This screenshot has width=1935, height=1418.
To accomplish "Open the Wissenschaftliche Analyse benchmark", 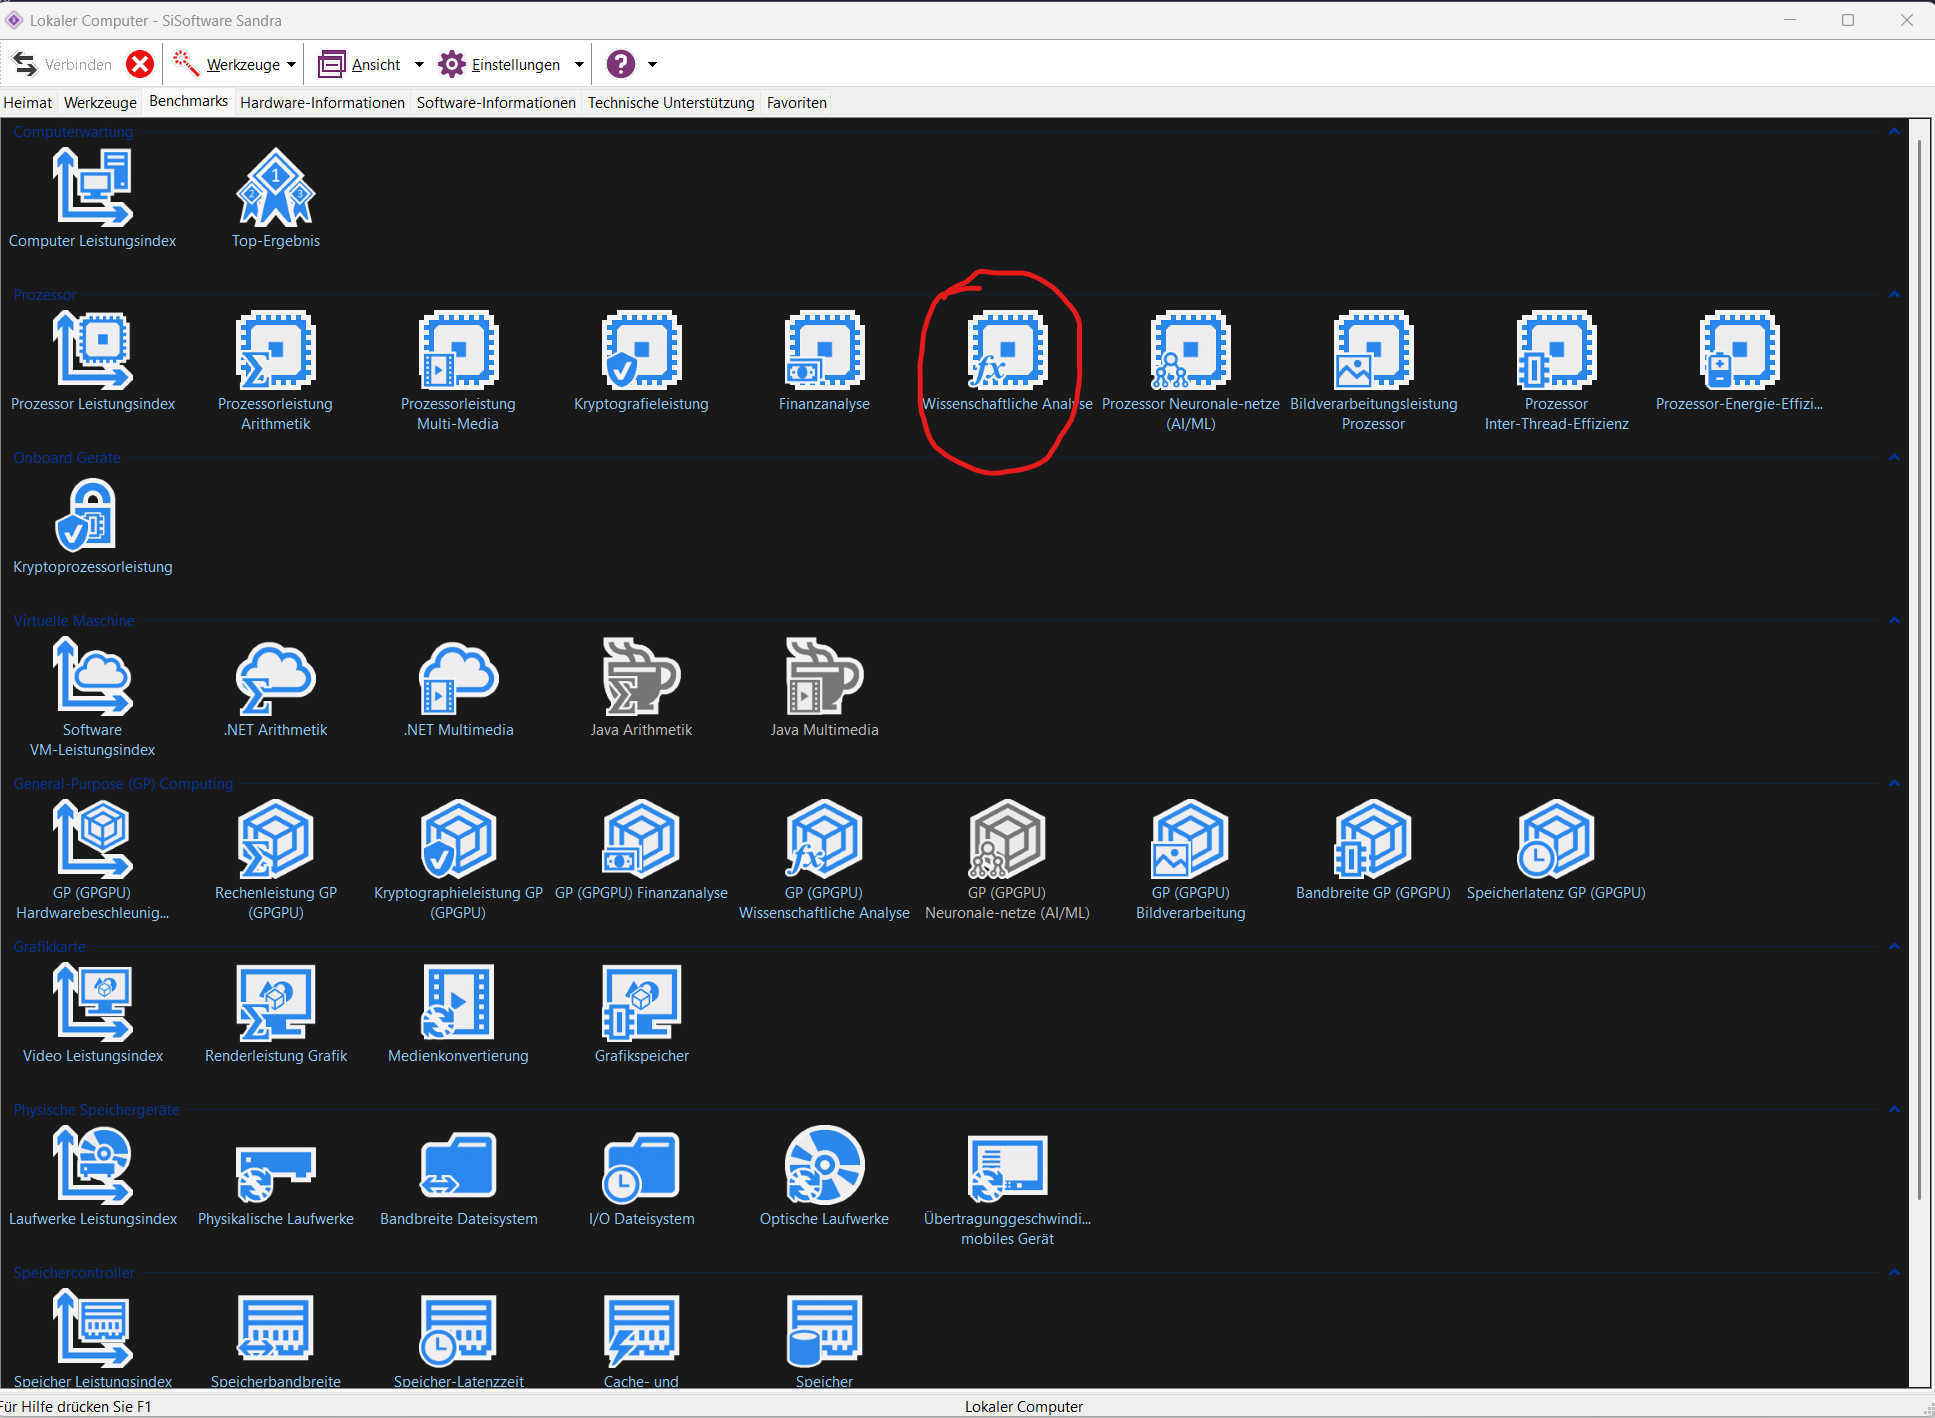I will point(1007,351).
